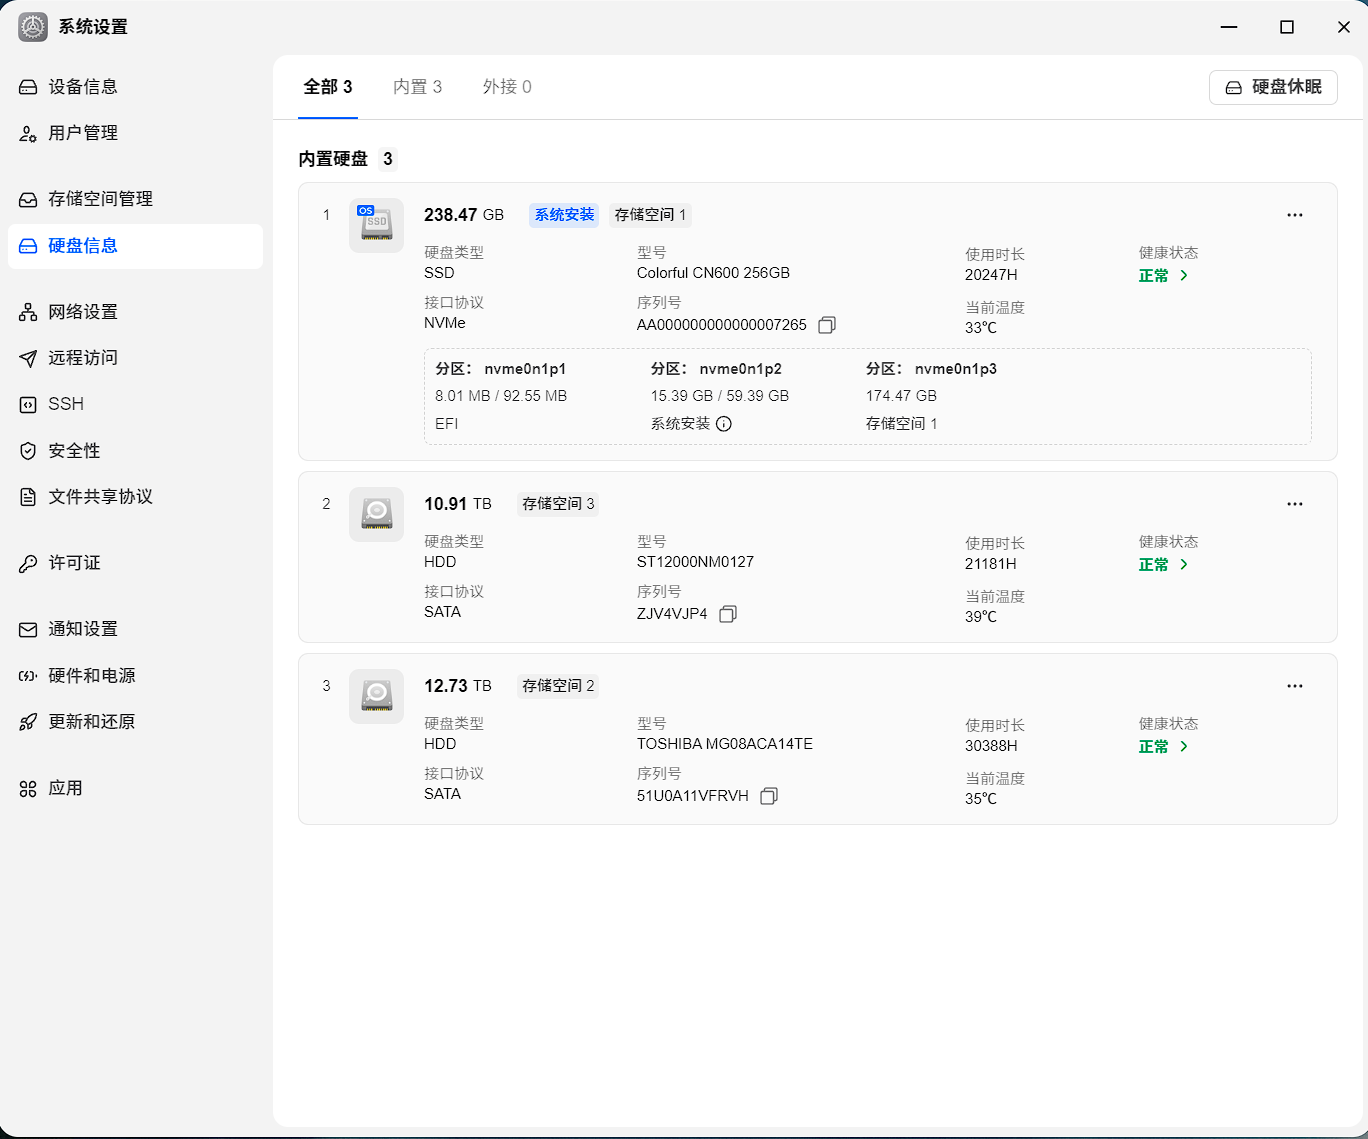Image resolution: width=1368 pixels, height=1139 pixels.
Task: Click temperature value 39℃
Action: (981, 617)
